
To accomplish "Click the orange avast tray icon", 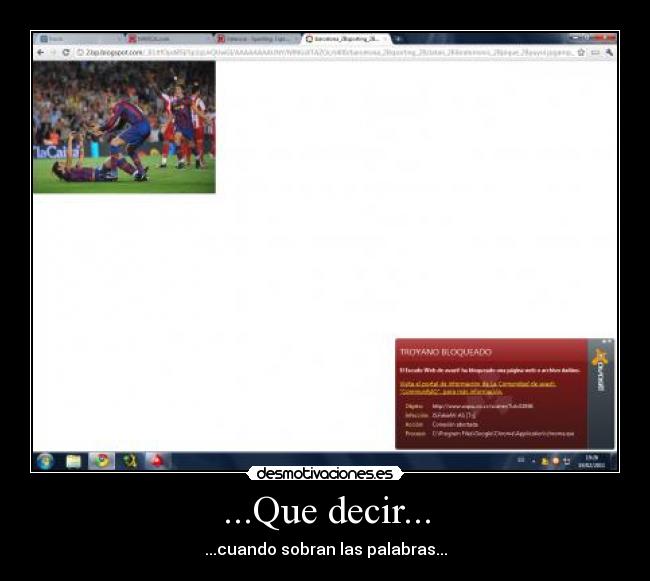I will tap(555, 461).
